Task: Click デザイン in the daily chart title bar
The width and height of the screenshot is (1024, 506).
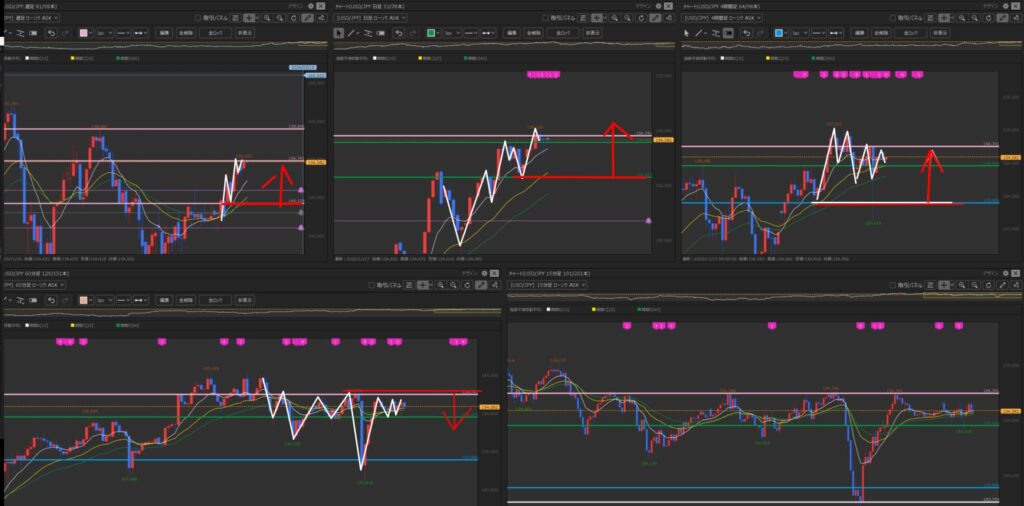Action: (x=641, y=5)
